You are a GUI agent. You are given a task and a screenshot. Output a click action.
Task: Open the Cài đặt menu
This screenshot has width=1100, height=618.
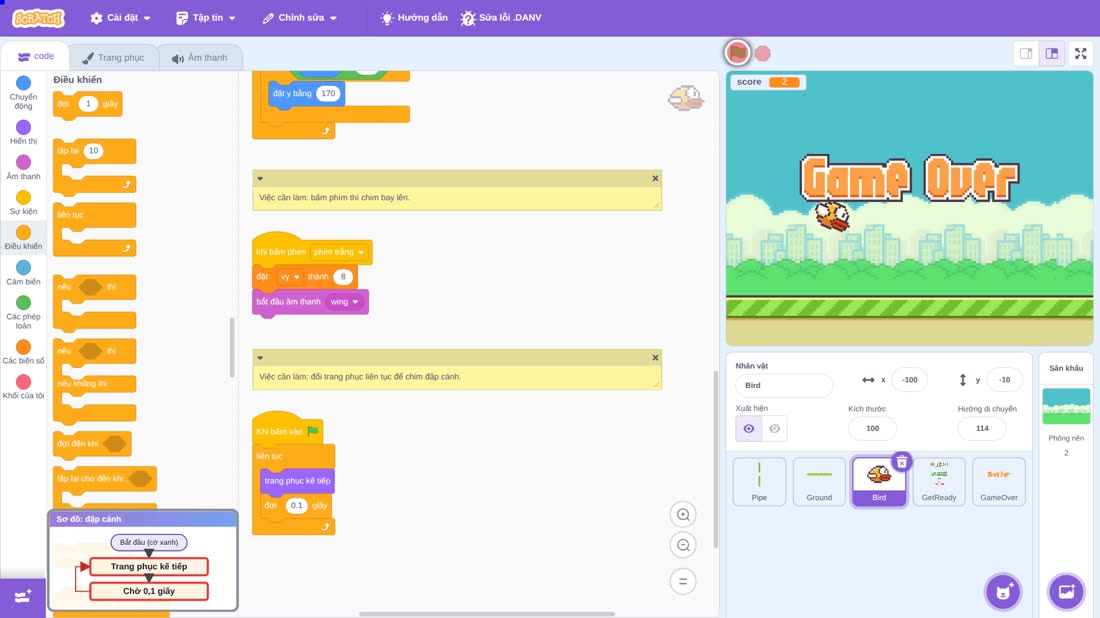coord(121,18)
